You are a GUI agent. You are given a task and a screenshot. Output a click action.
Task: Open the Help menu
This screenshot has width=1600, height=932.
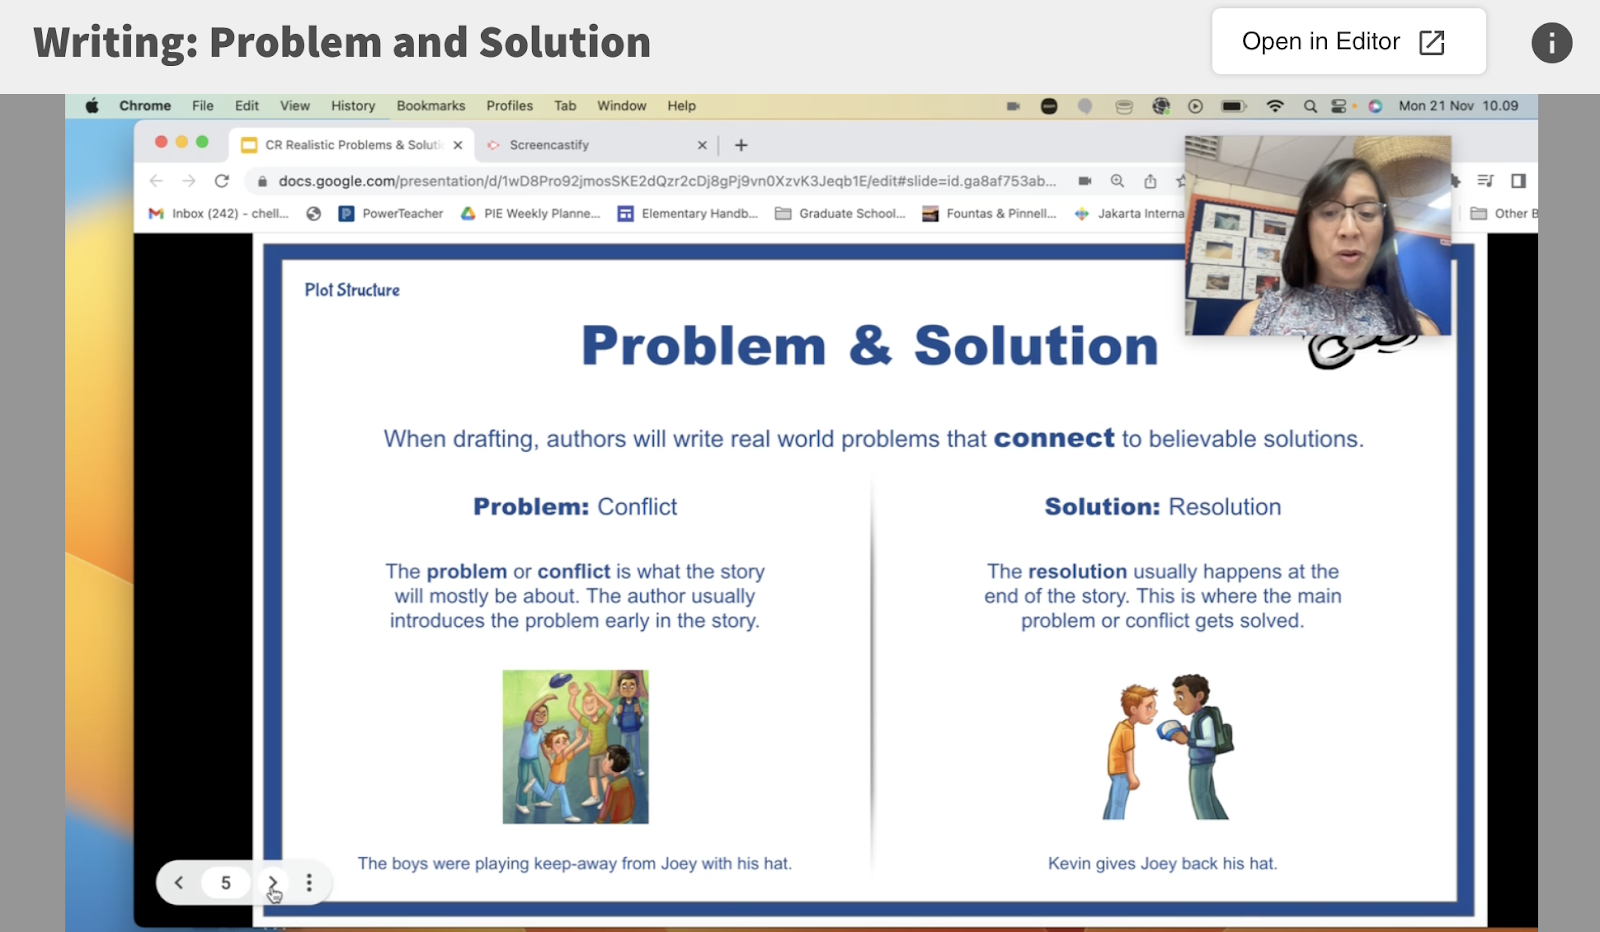682,106
